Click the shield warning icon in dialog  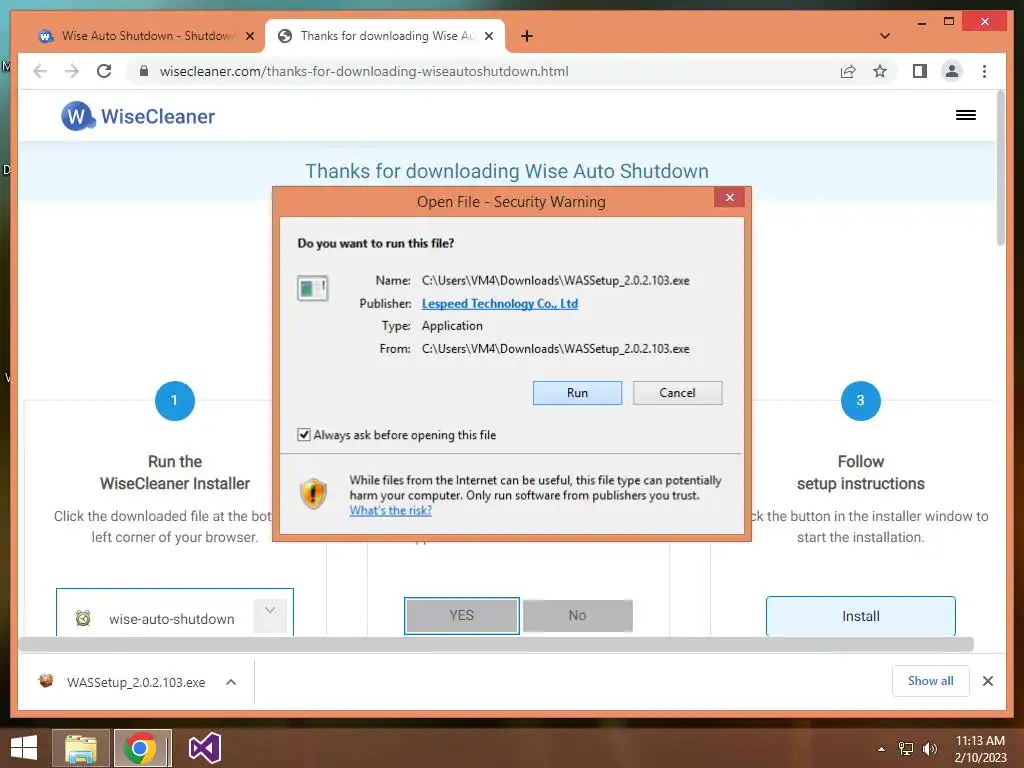click(x=313, y=493)
